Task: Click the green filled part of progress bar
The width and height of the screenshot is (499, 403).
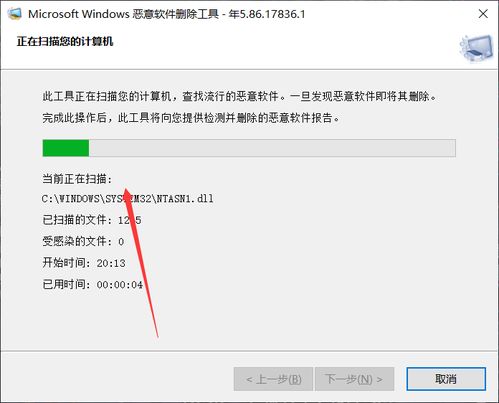Action: click(x=66, y=148)
